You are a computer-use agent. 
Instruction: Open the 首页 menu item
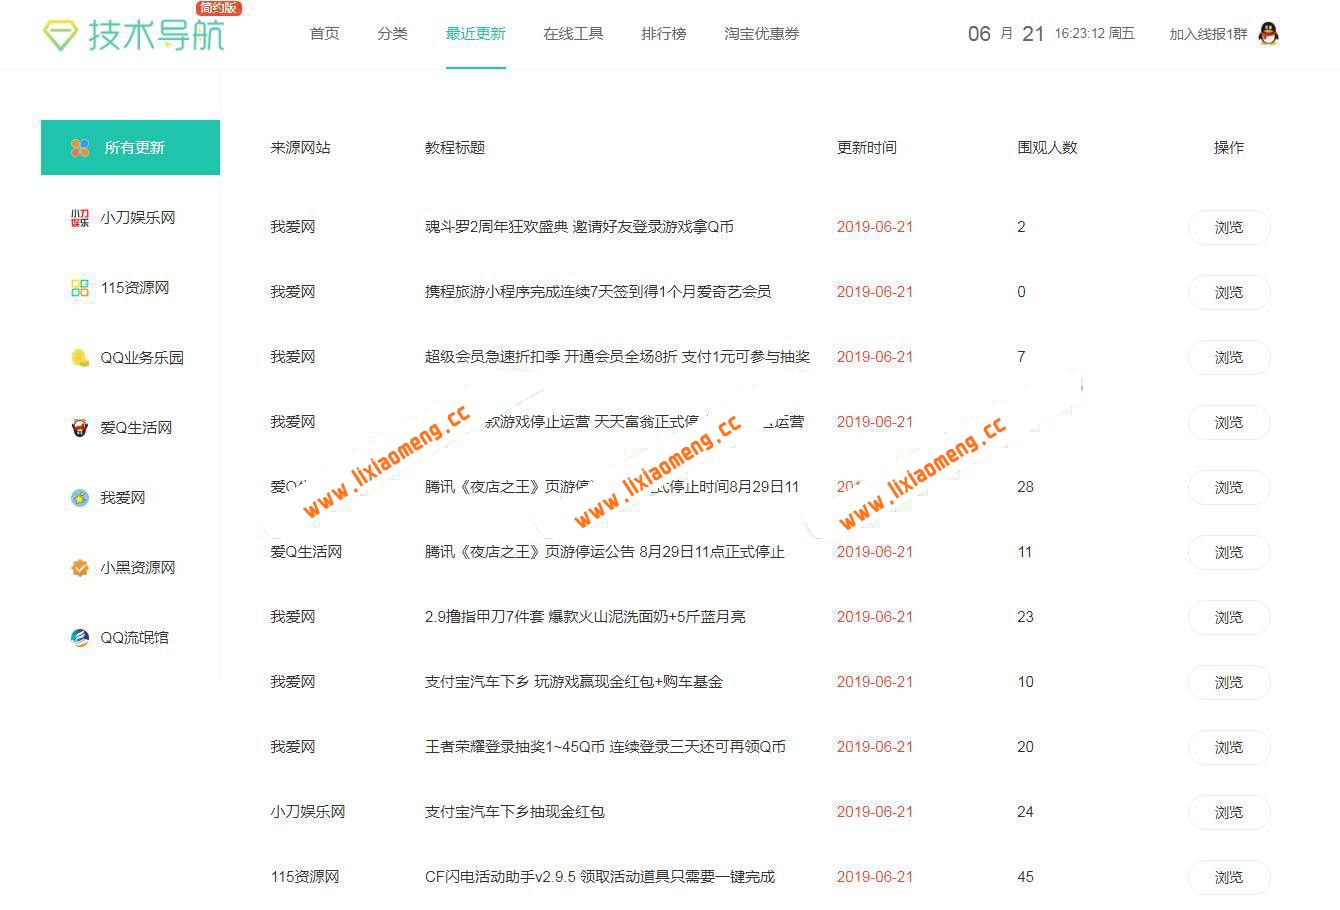pos(323,33)
